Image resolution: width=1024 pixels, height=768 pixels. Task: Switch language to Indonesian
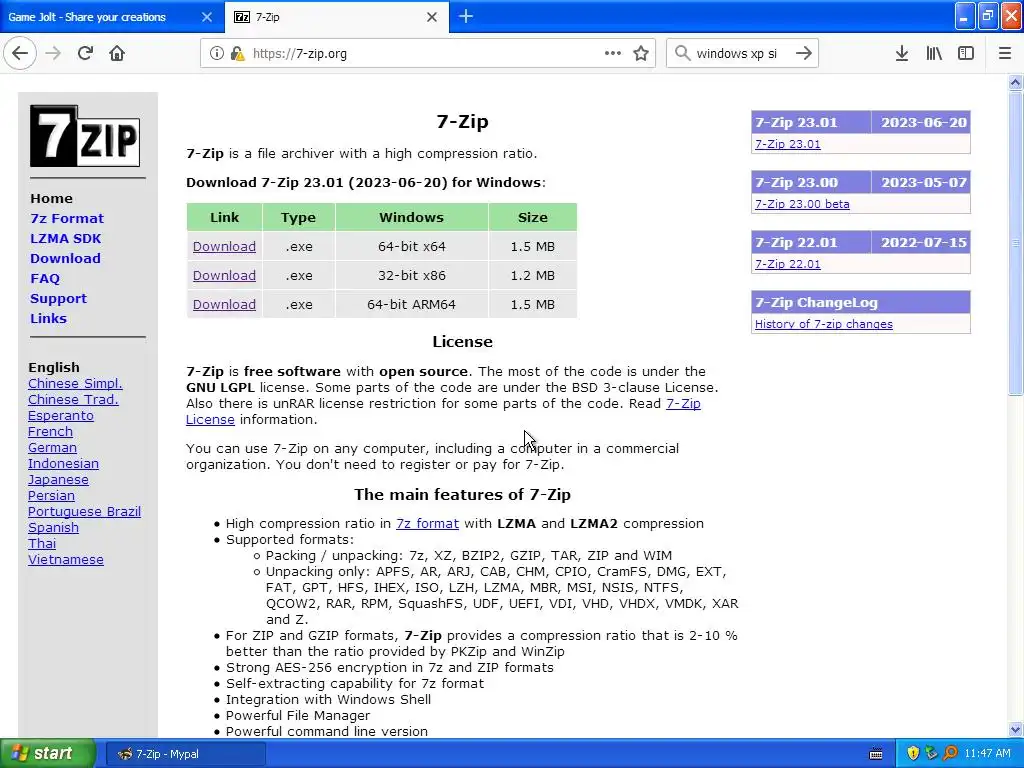click(x=63, y=464)
